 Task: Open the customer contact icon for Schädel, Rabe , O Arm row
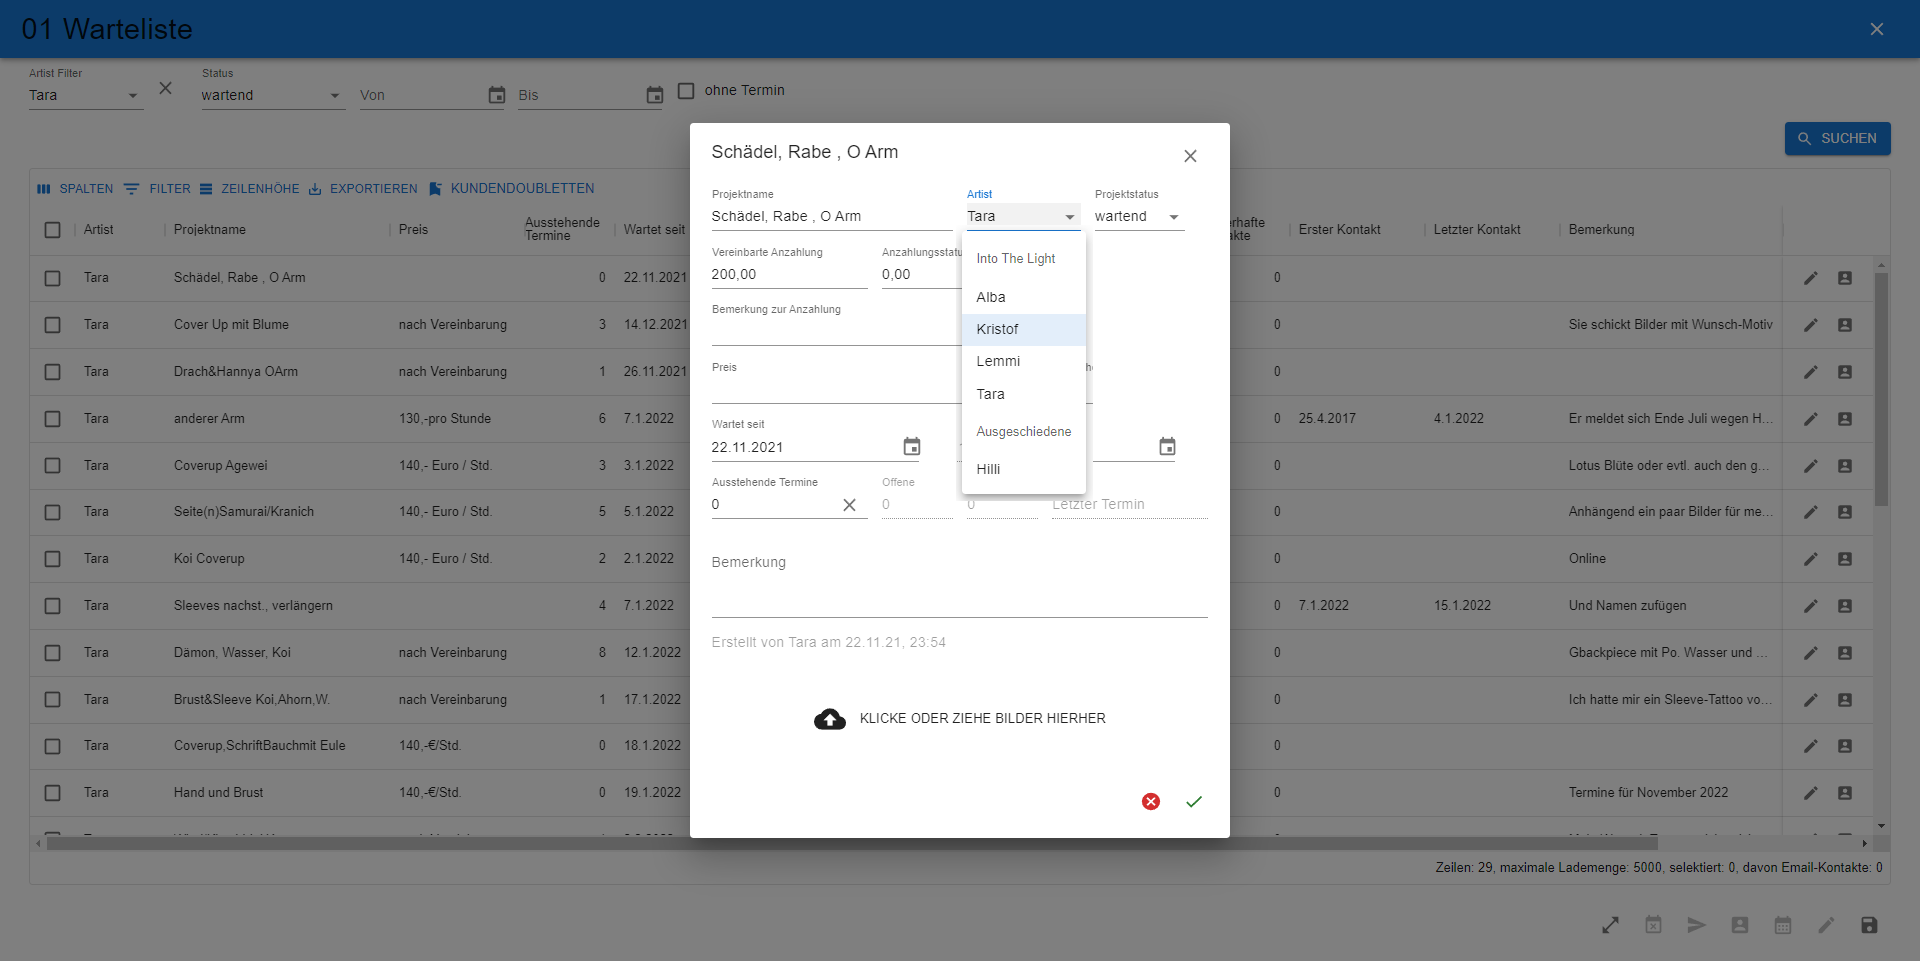[1845, 278]
